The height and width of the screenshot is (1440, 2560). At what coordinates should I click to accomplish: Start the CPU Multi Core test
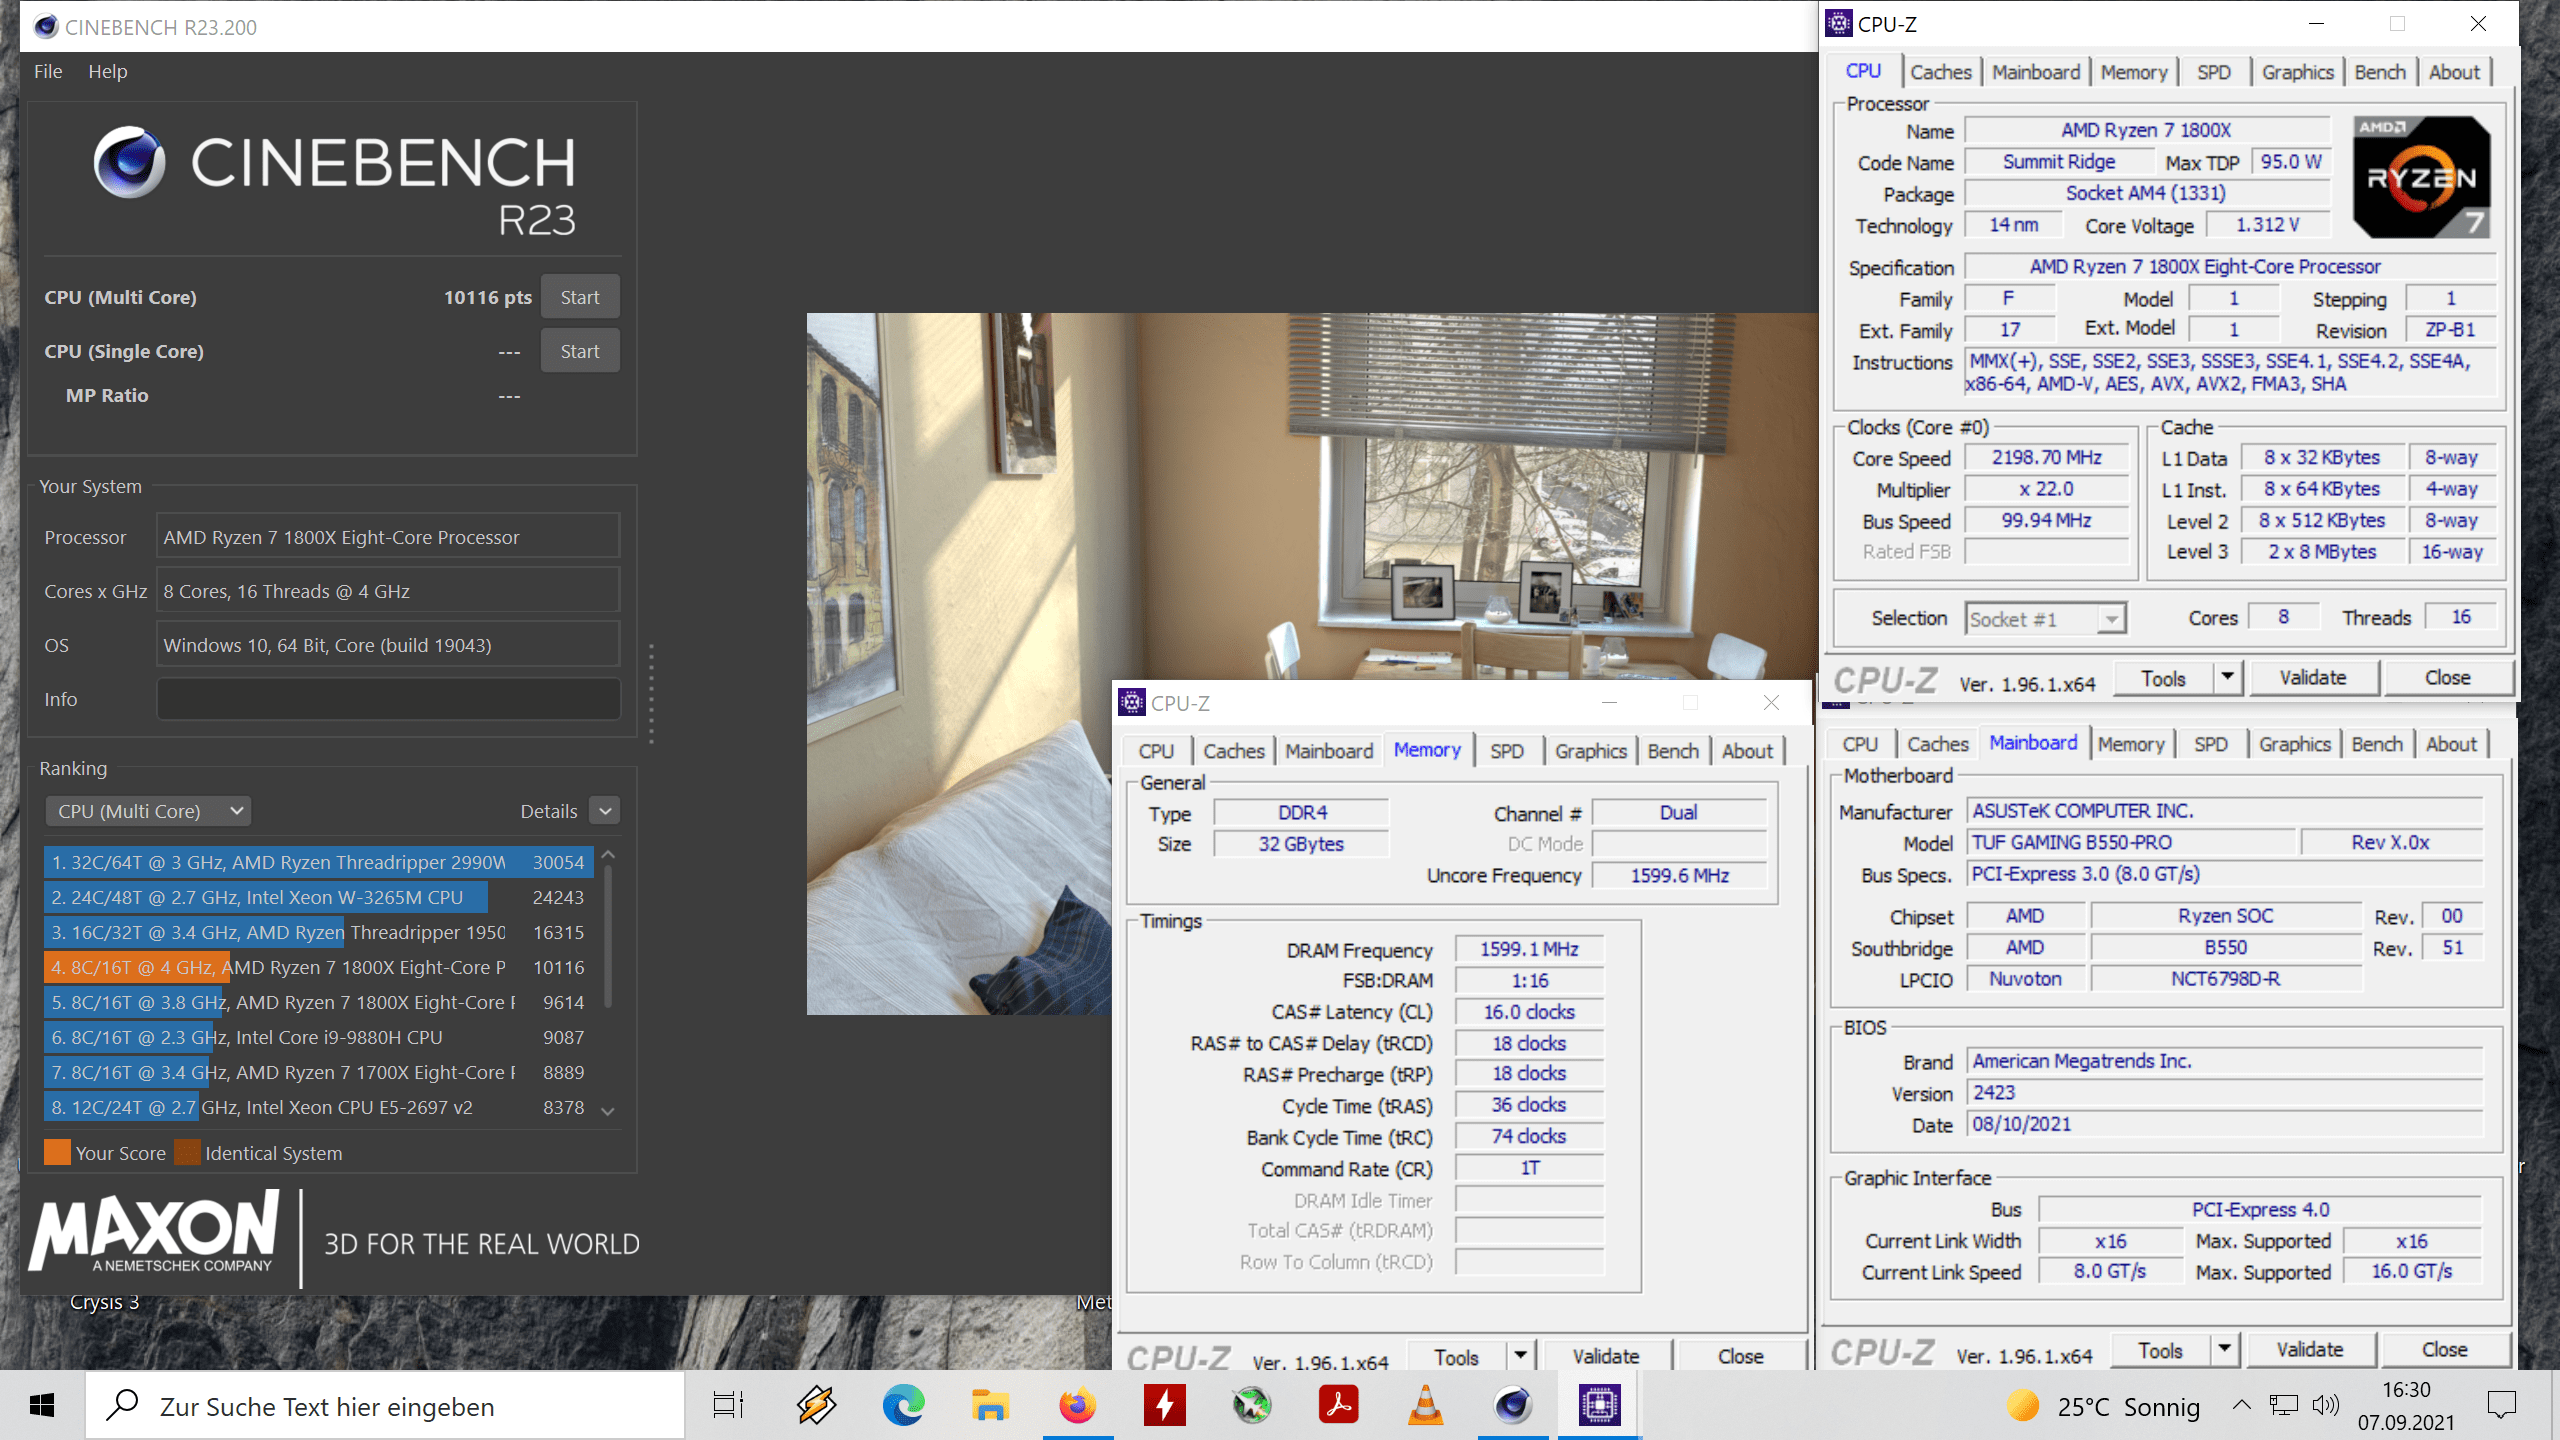click(580, 297)
